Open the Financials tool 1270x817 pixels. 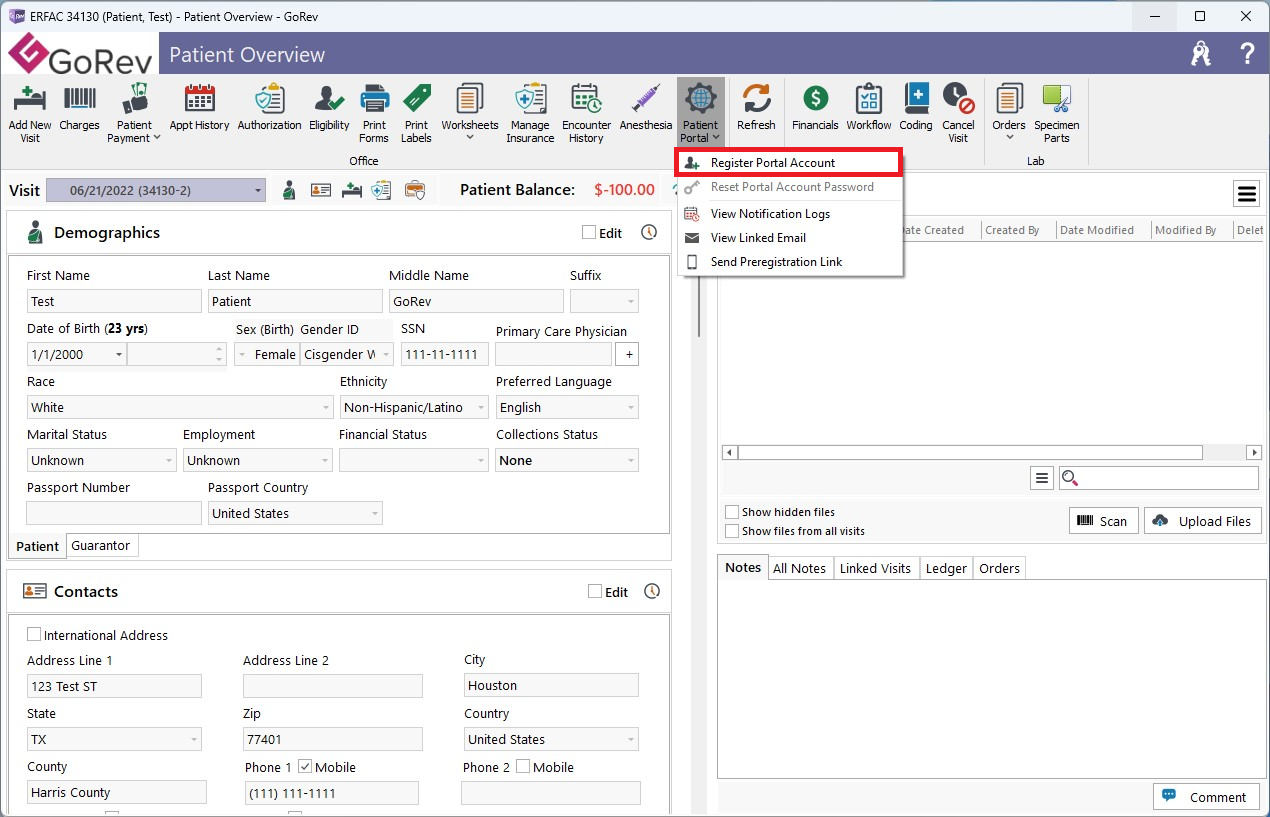pos(815,108)
